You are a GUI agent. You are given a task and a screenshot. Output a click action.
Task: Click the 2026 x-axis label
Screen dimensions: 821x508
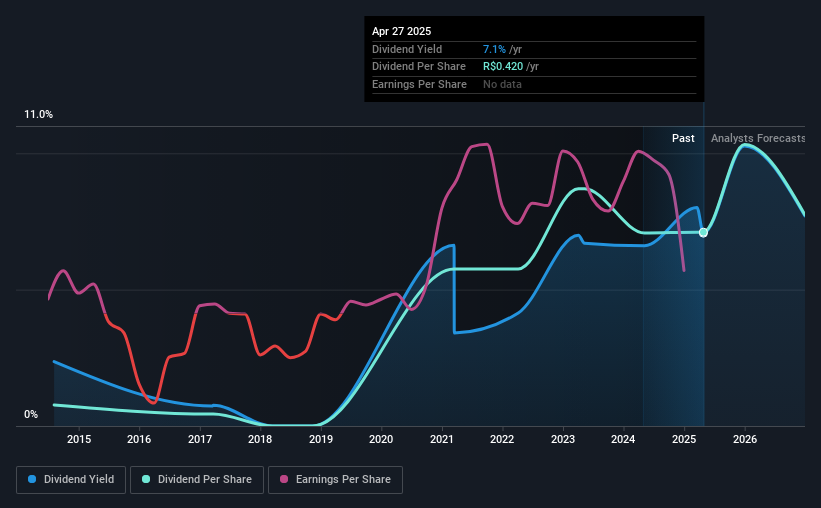[745, 439]
